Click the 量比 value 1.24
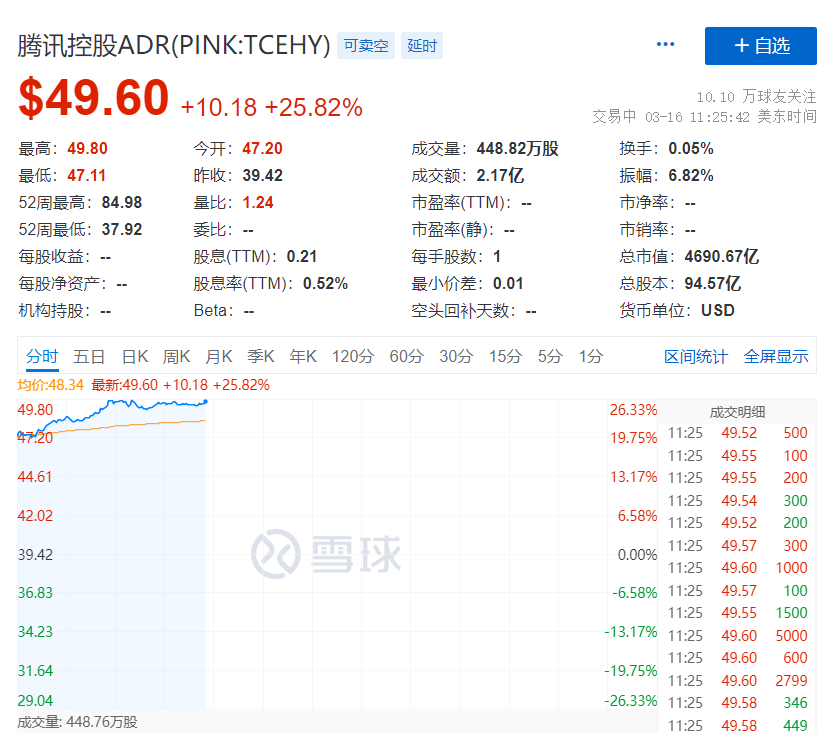 (x=258, y=202)
